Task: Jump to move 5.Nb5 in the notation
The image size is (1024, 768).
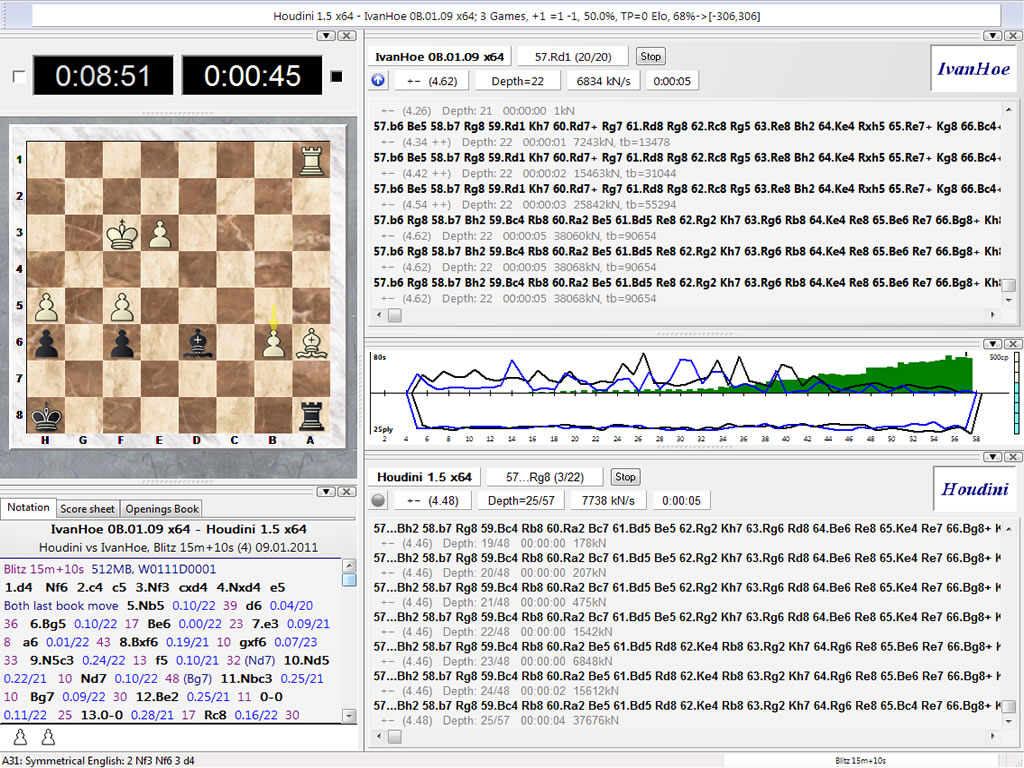Action: pos(146,605)
